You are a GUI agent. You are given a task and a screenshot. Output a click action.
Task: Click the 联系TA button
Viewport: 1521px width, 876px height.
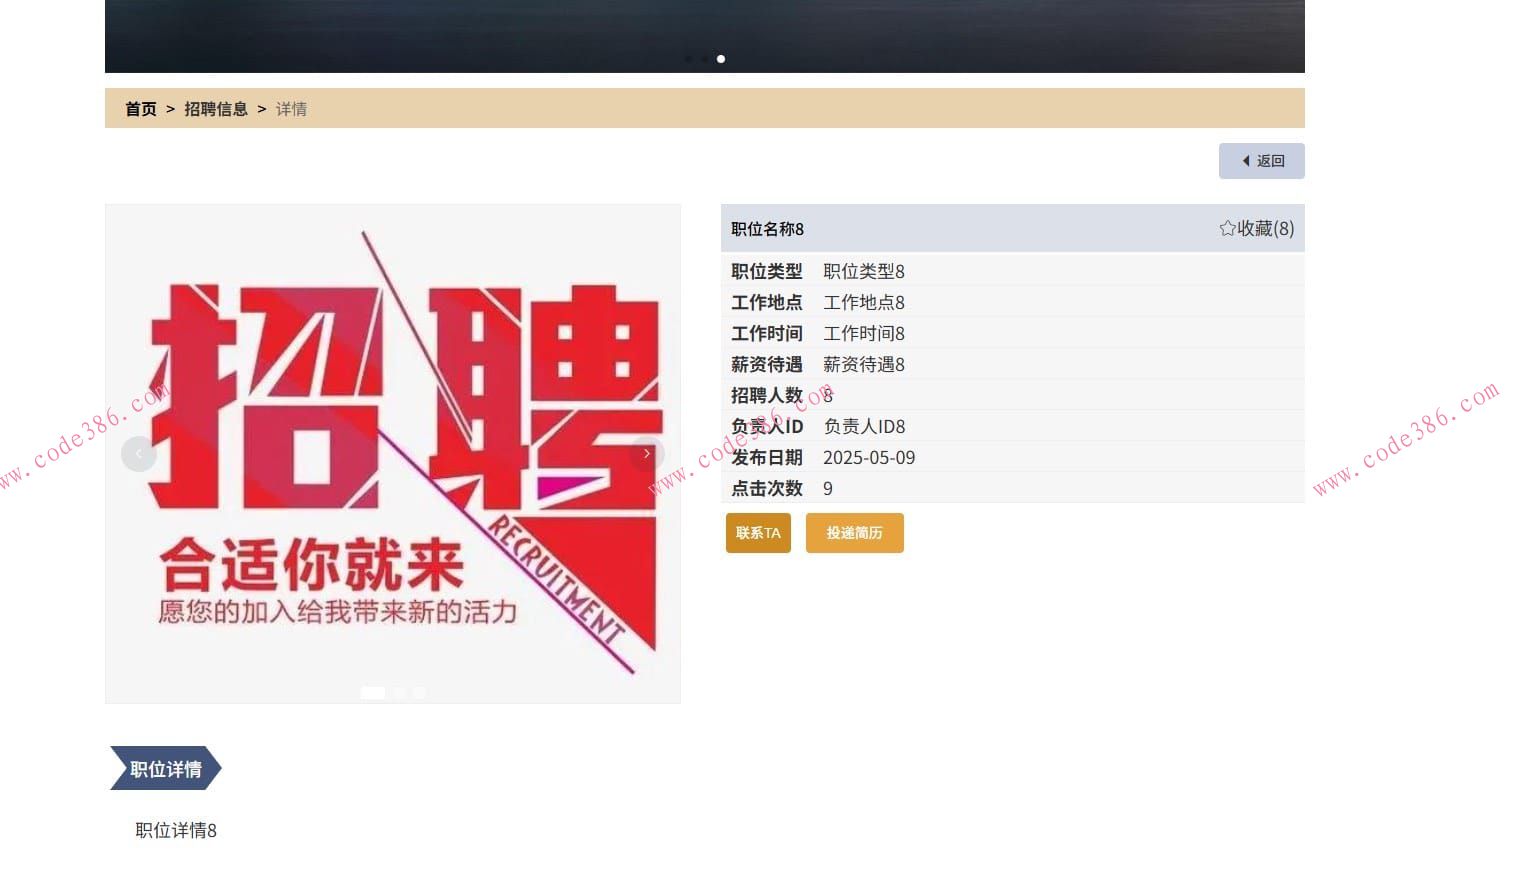[757, 533]
